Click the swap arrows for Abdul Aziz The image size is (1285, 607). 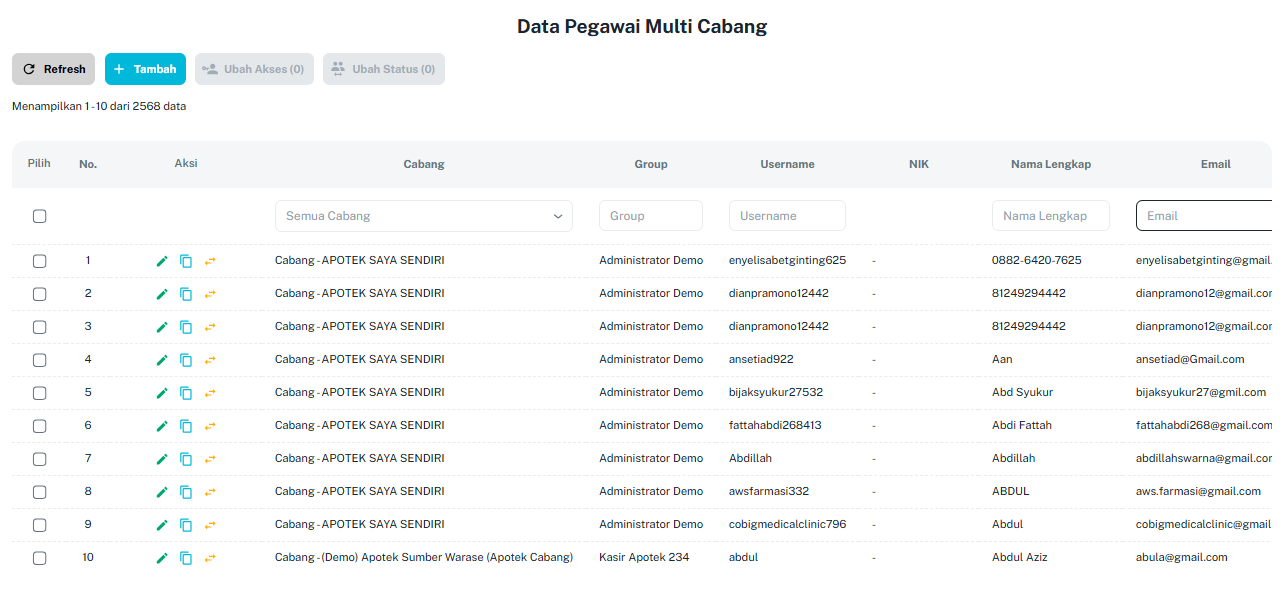click(210, 558)
